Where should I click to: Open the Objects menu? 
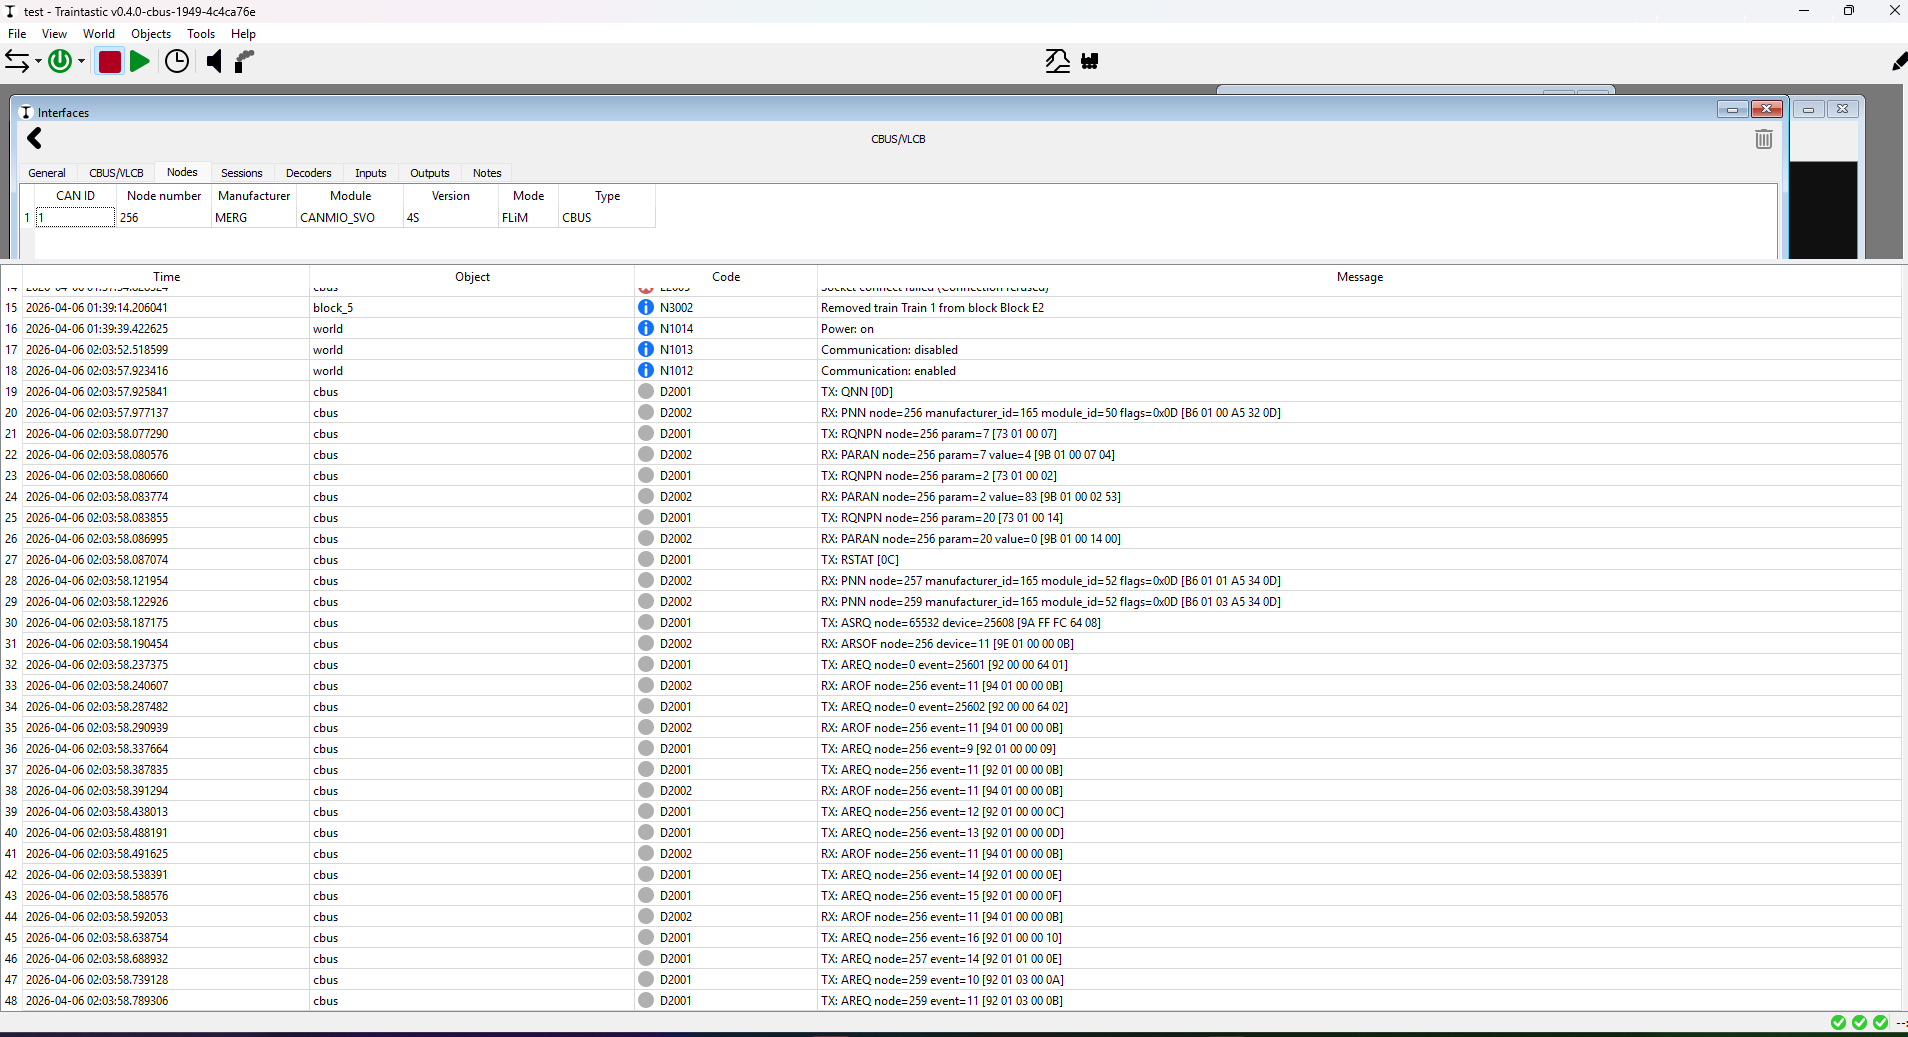tap(151, 34)
